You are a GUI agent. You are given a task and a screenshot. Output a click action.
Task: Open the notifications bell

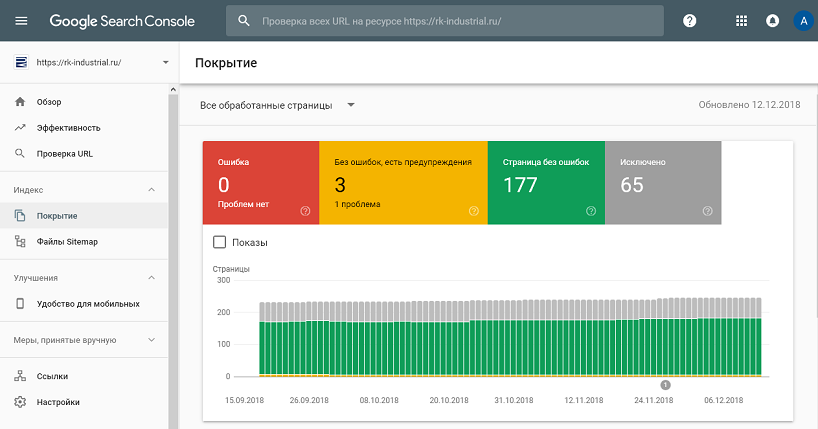(x=773, y=21)
